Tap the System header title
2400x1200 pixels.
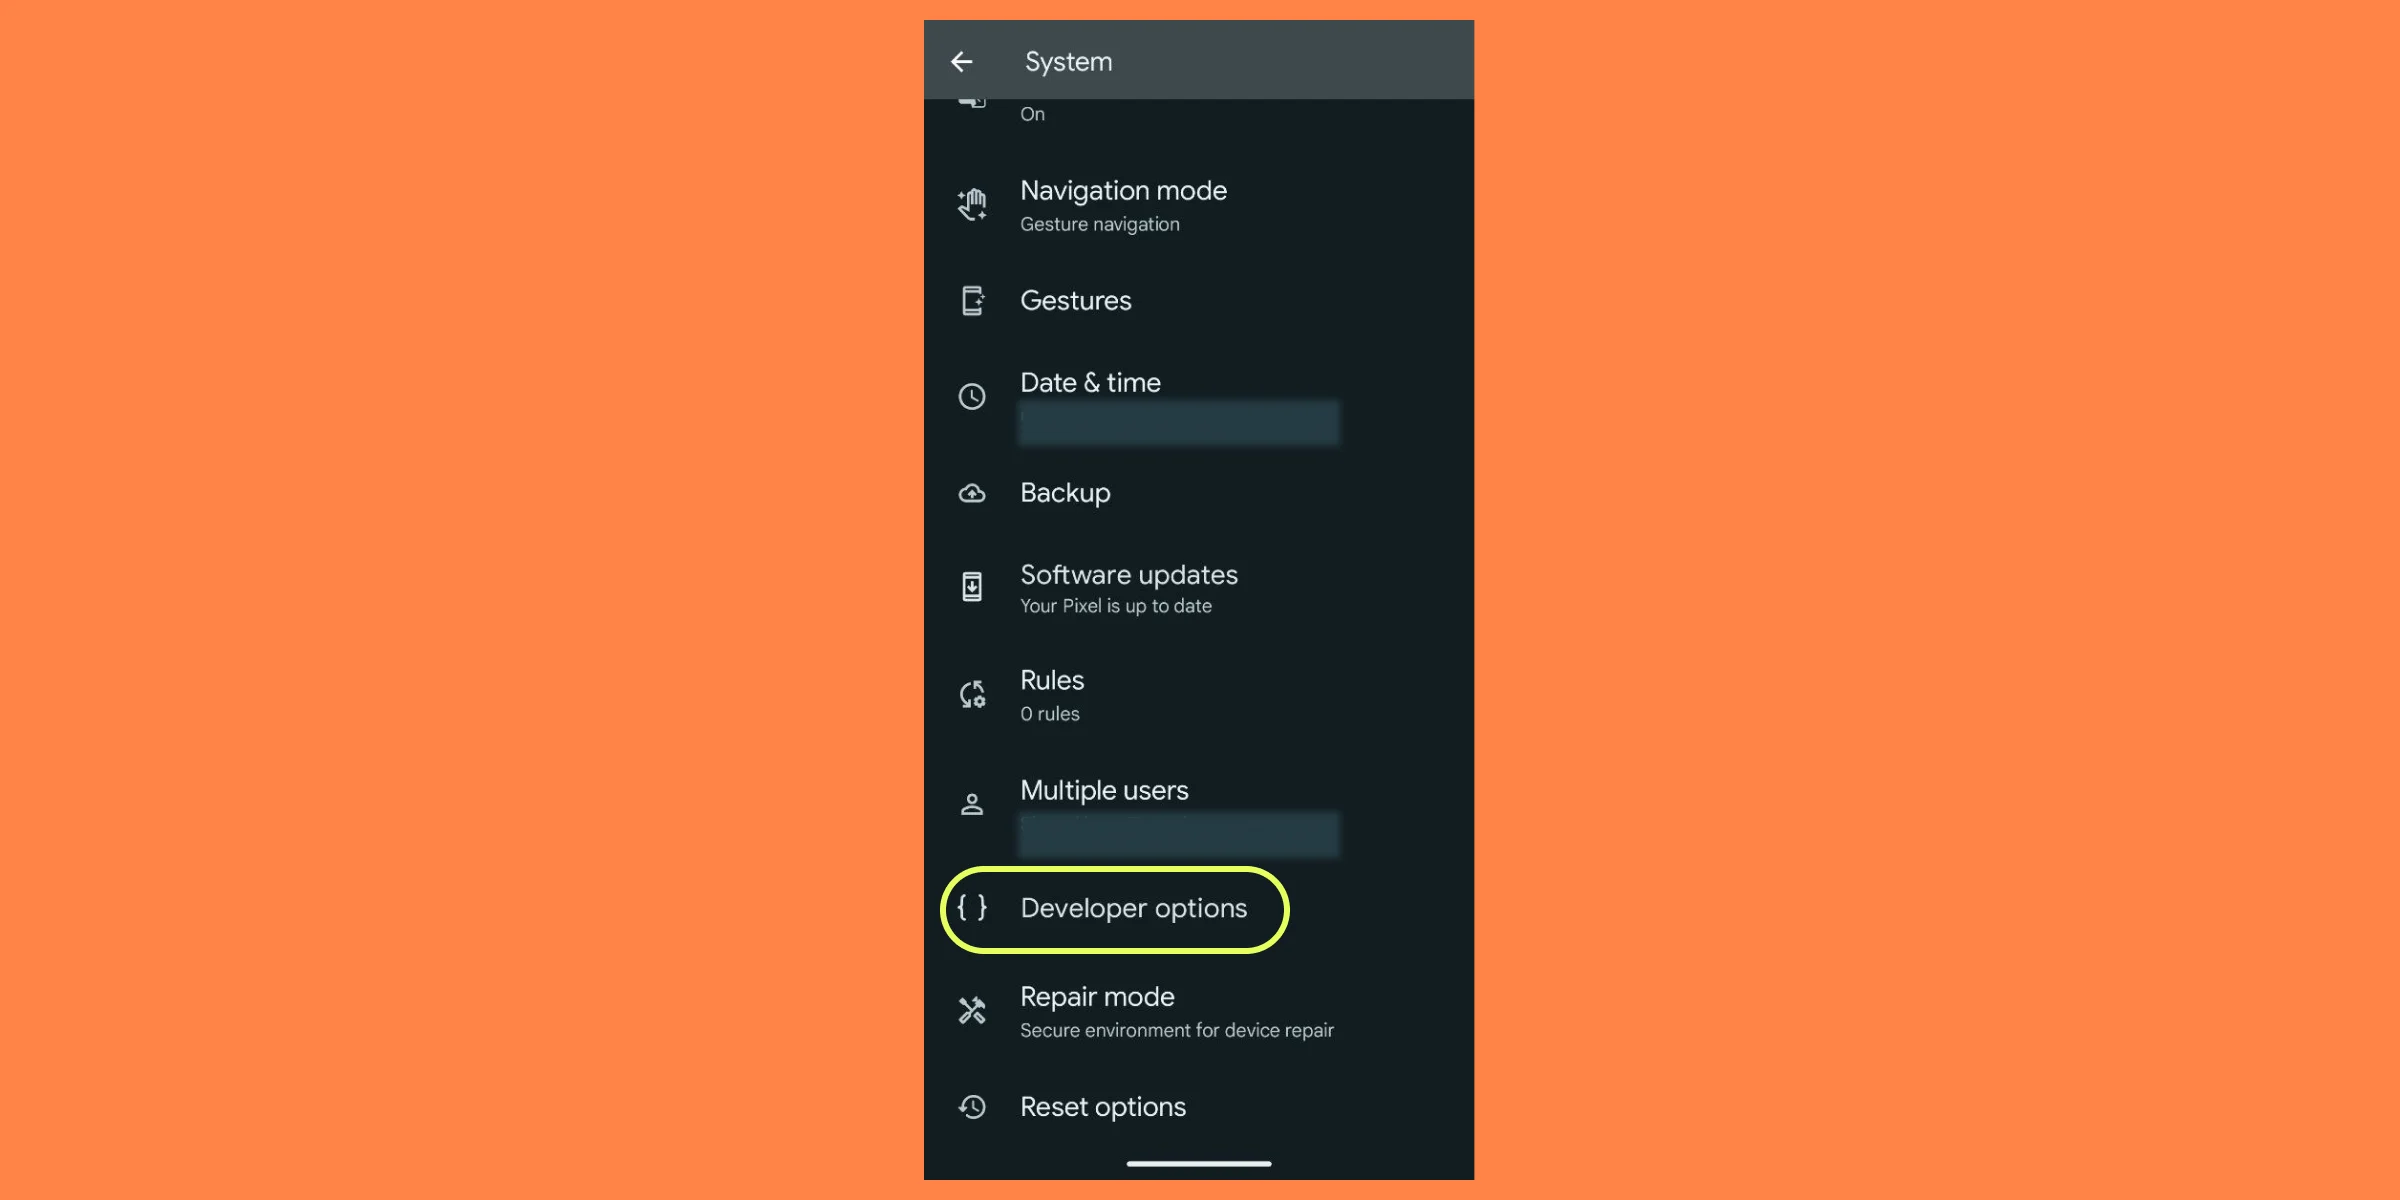pos(1067,61)
